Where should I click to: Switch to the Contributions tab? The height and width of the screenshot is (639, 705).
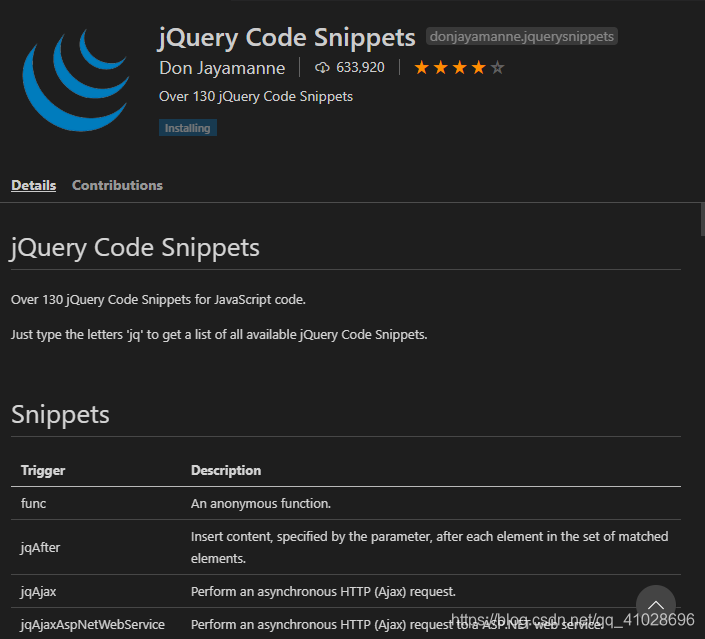117,185
